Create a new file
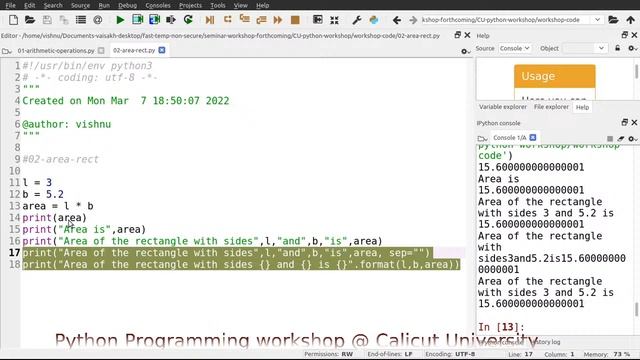 coord(13,20)
